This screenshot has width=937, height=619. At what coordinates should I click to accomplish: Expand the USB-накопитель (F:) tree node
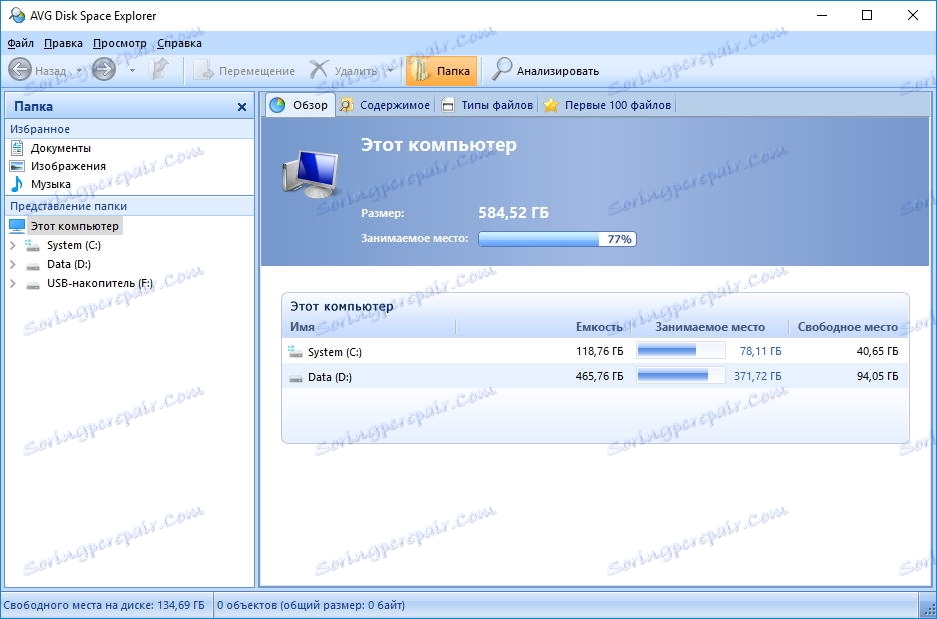click(13, 283)
